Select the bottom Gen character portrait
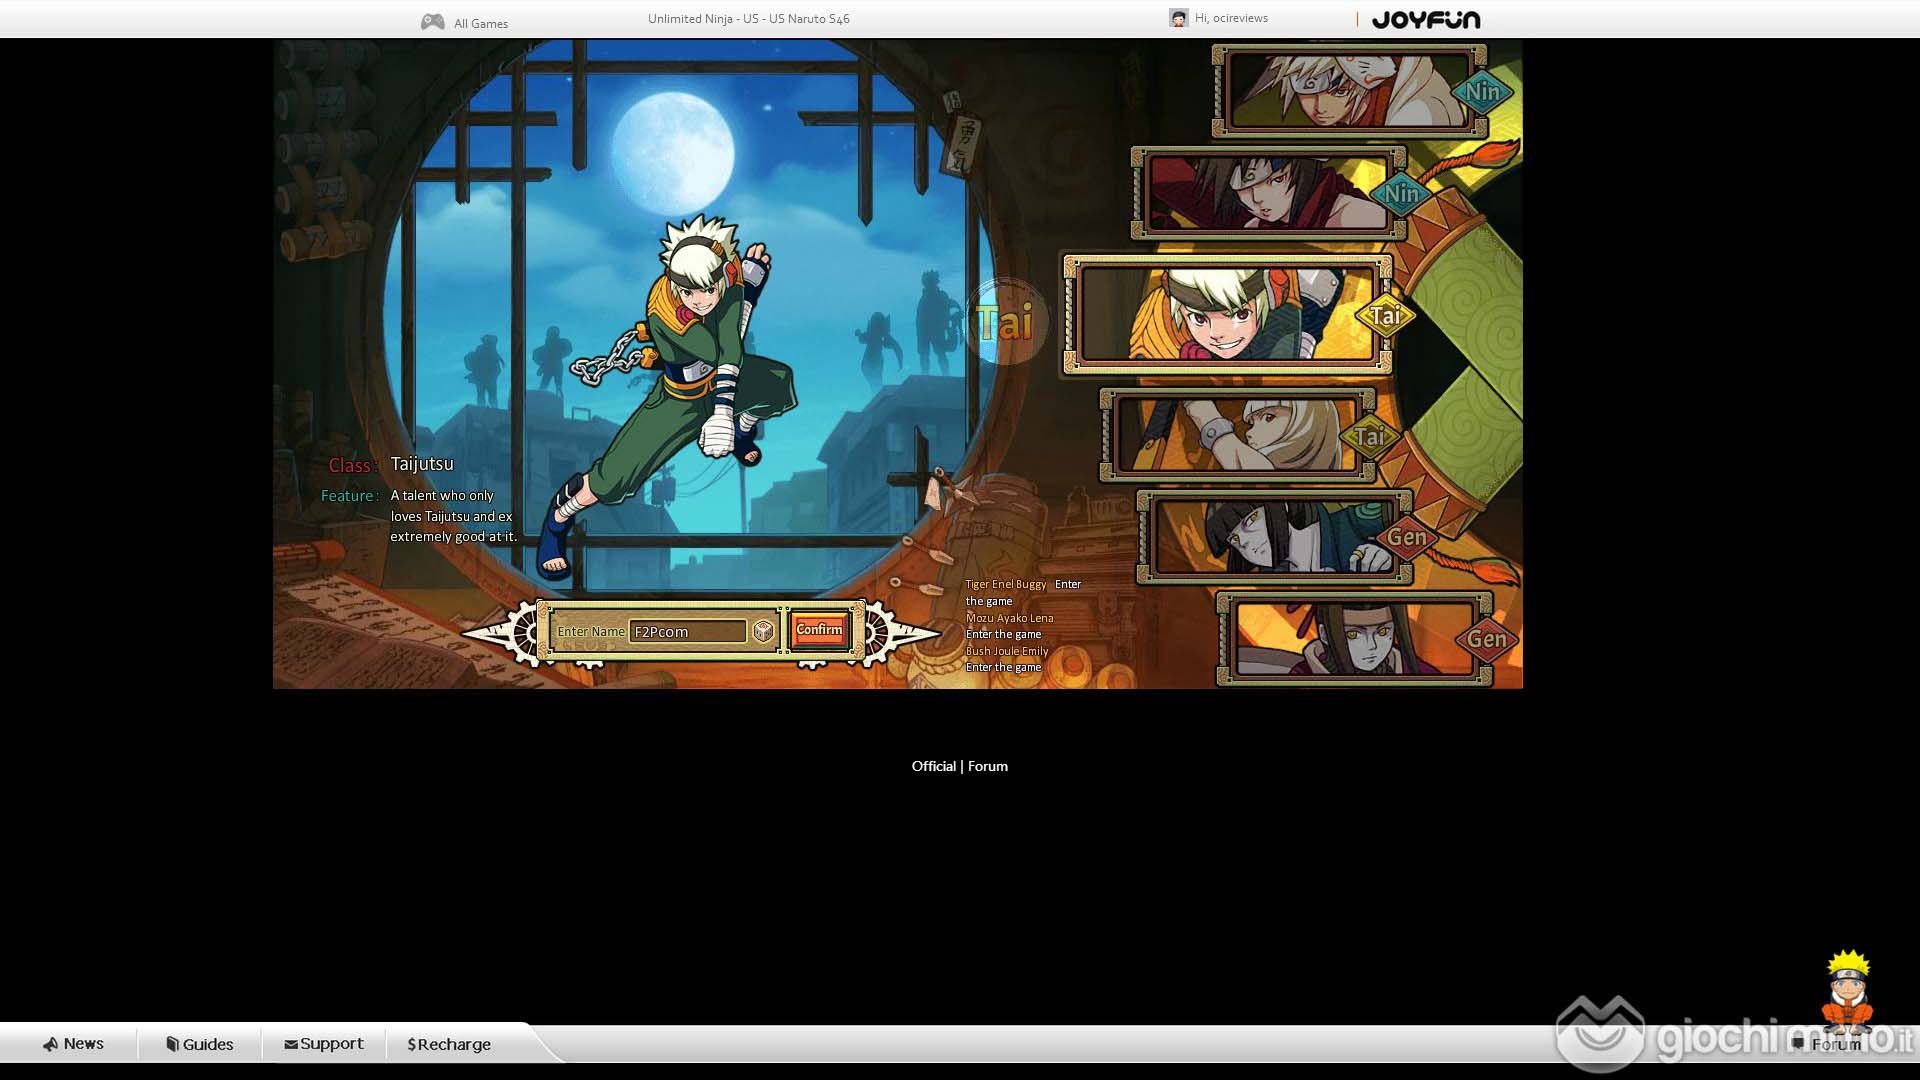 pos(1354,639)
